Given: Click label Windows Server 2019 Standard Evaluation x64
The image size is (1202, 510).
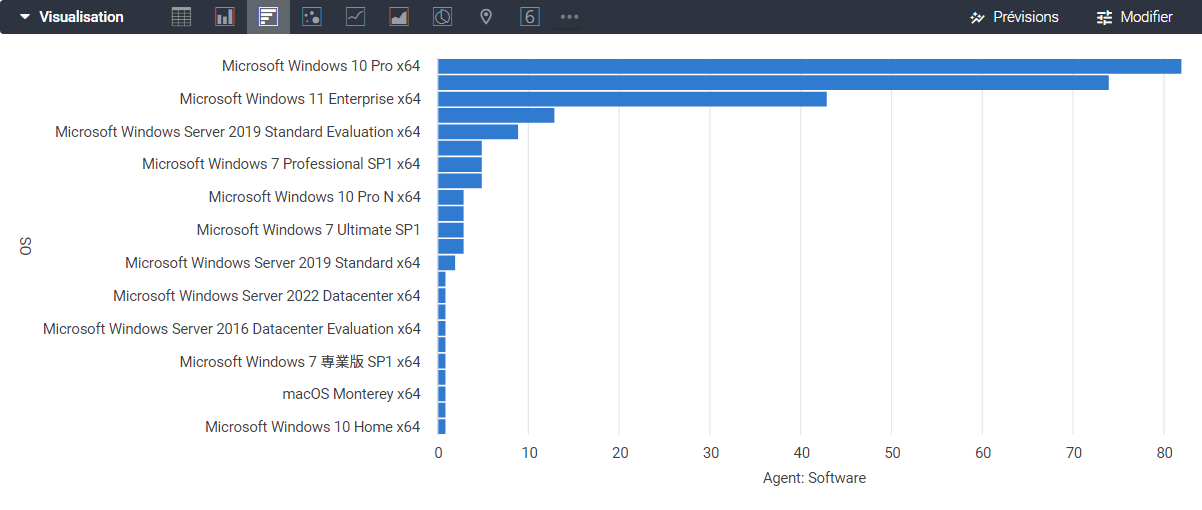Looking at the screenshot, I should click(238, 132).
